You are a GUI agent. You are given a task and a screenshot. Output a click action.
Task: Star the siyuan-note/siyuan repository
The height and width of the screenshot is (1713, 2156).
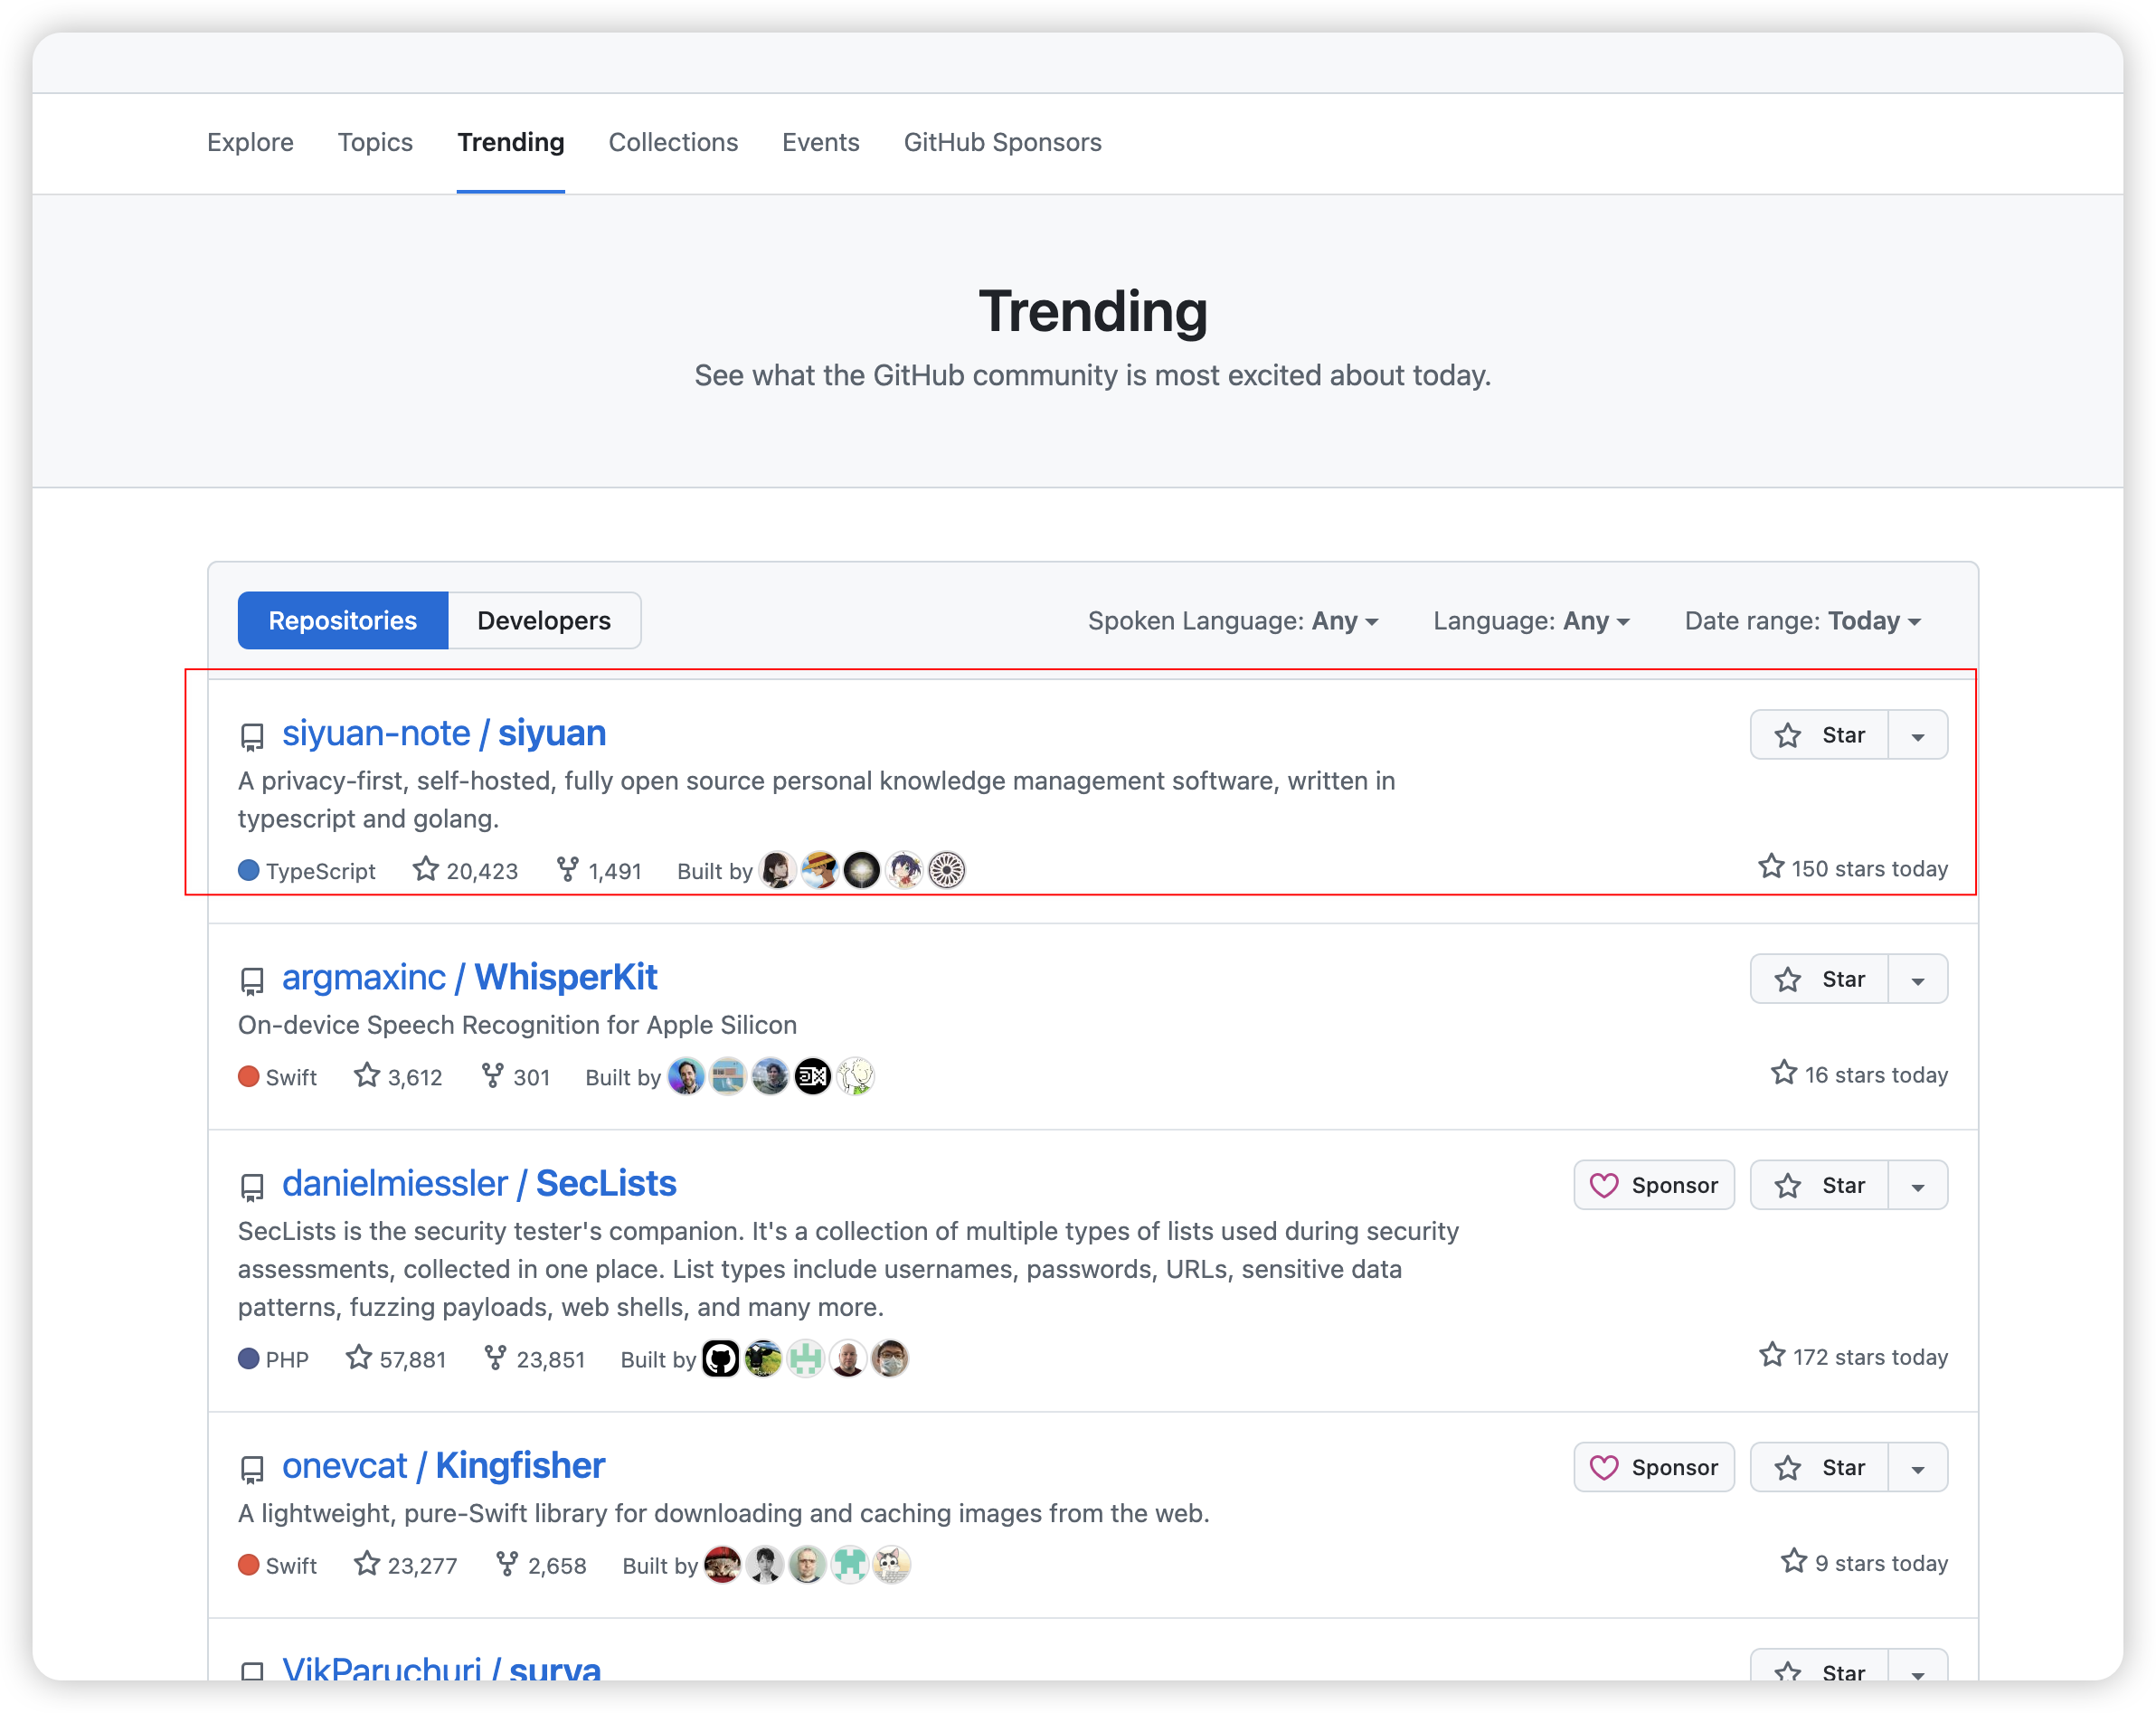(x=1819, y=735)
